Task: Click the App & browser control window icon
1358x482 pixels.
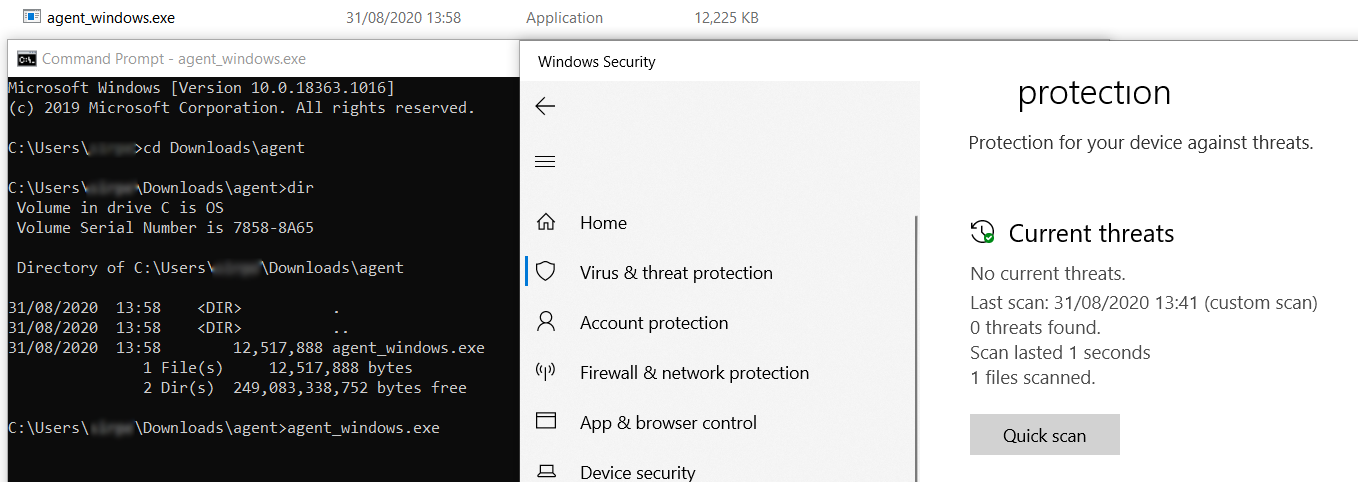Action: (546, 421)
